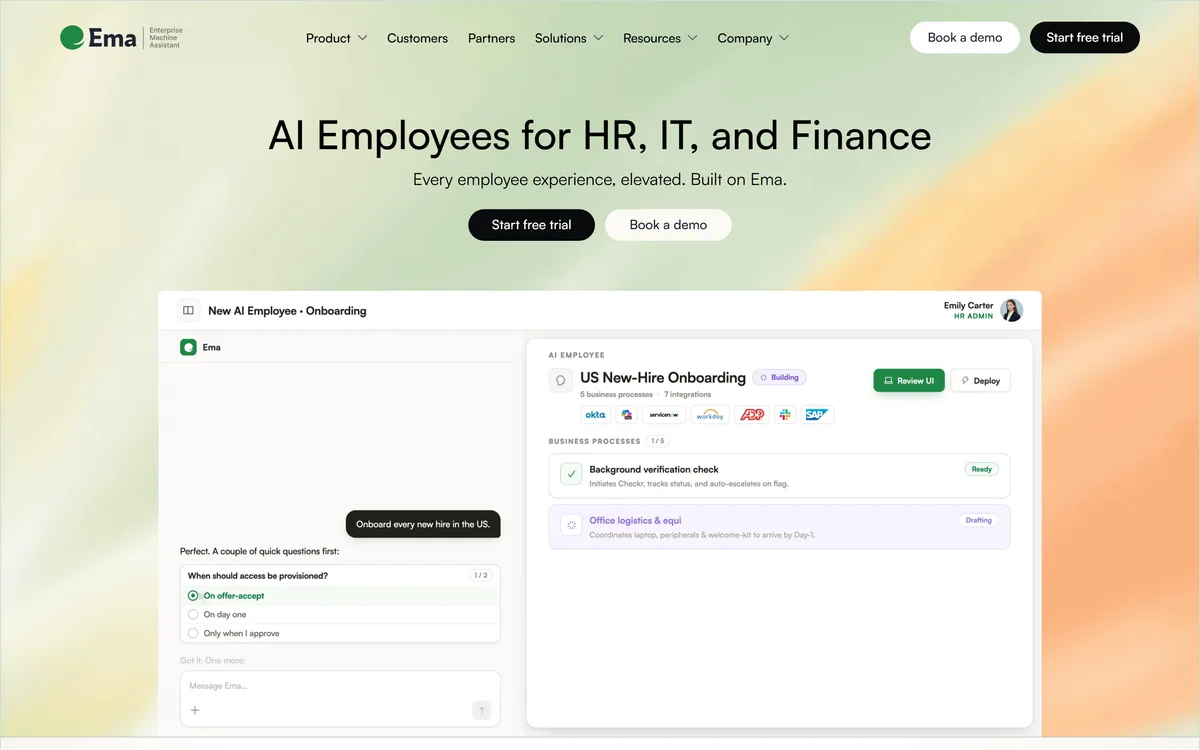The image size is (1200, 750).
Task: Click the hero Start free trial button
Action: tap(532, 225)
